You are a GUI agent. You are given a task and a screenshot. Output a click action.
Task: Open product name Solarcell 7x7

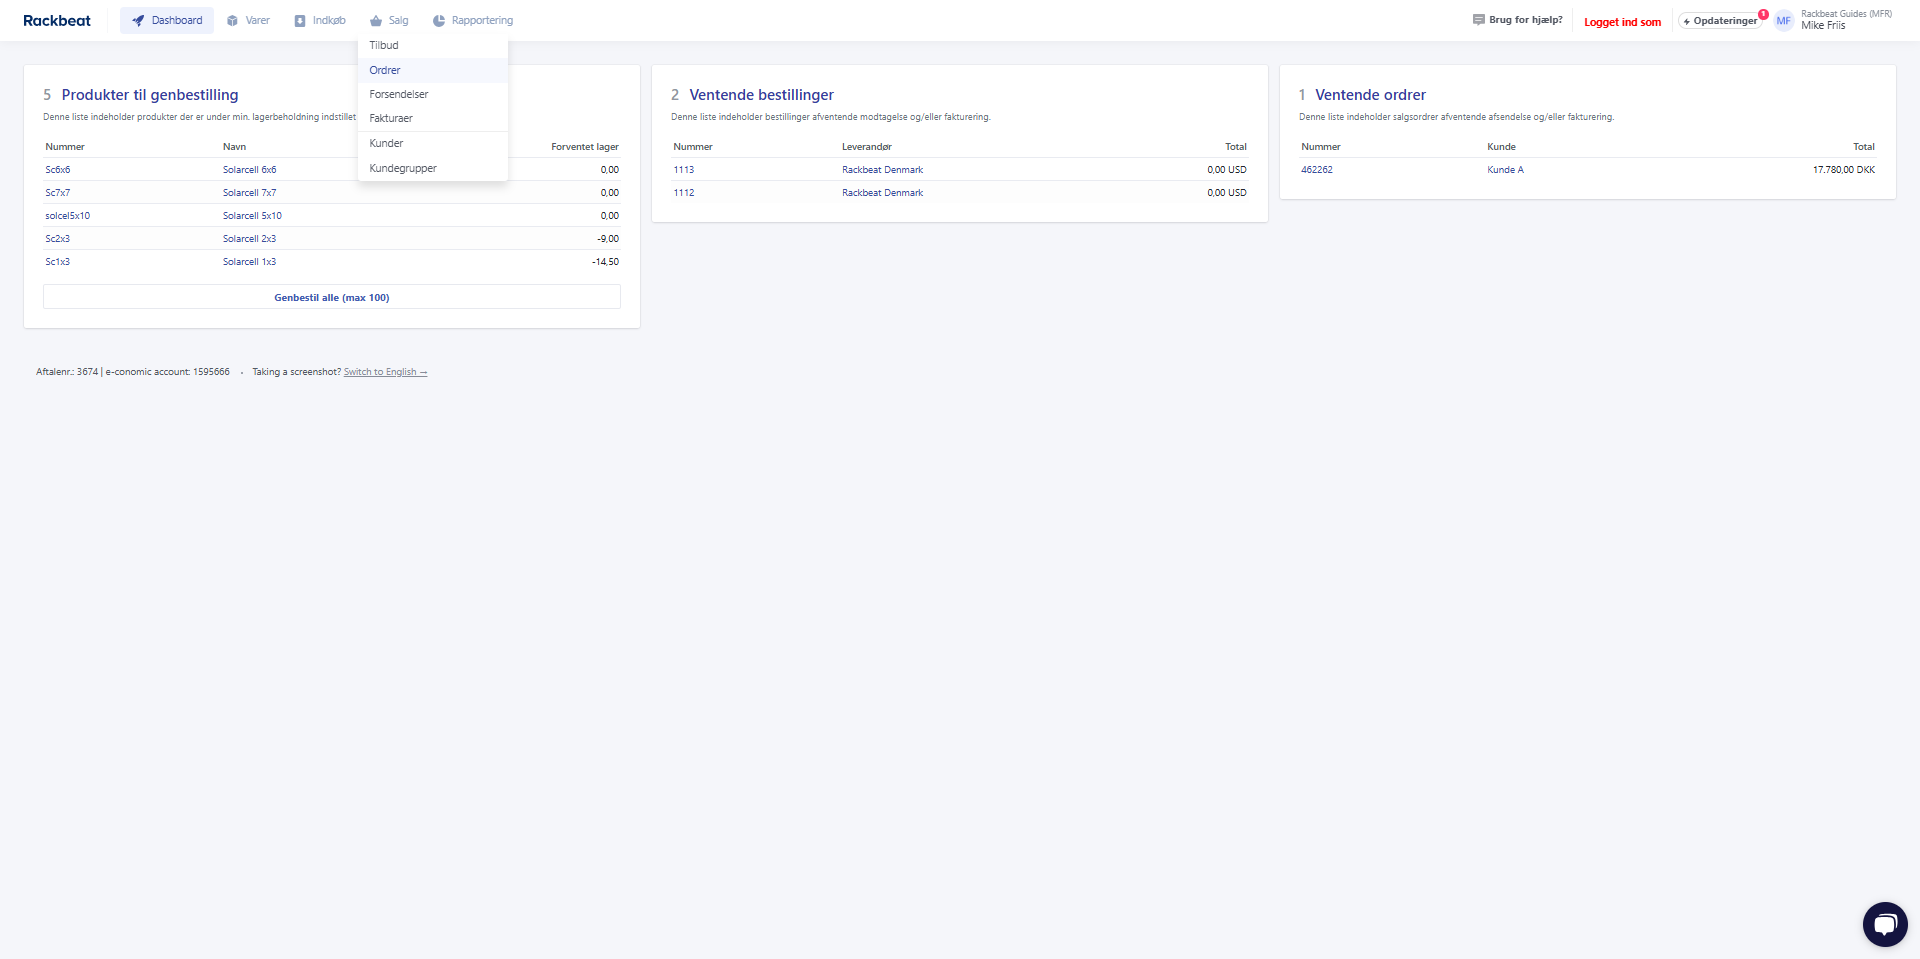pyautogui.click(x=249, y=193)
